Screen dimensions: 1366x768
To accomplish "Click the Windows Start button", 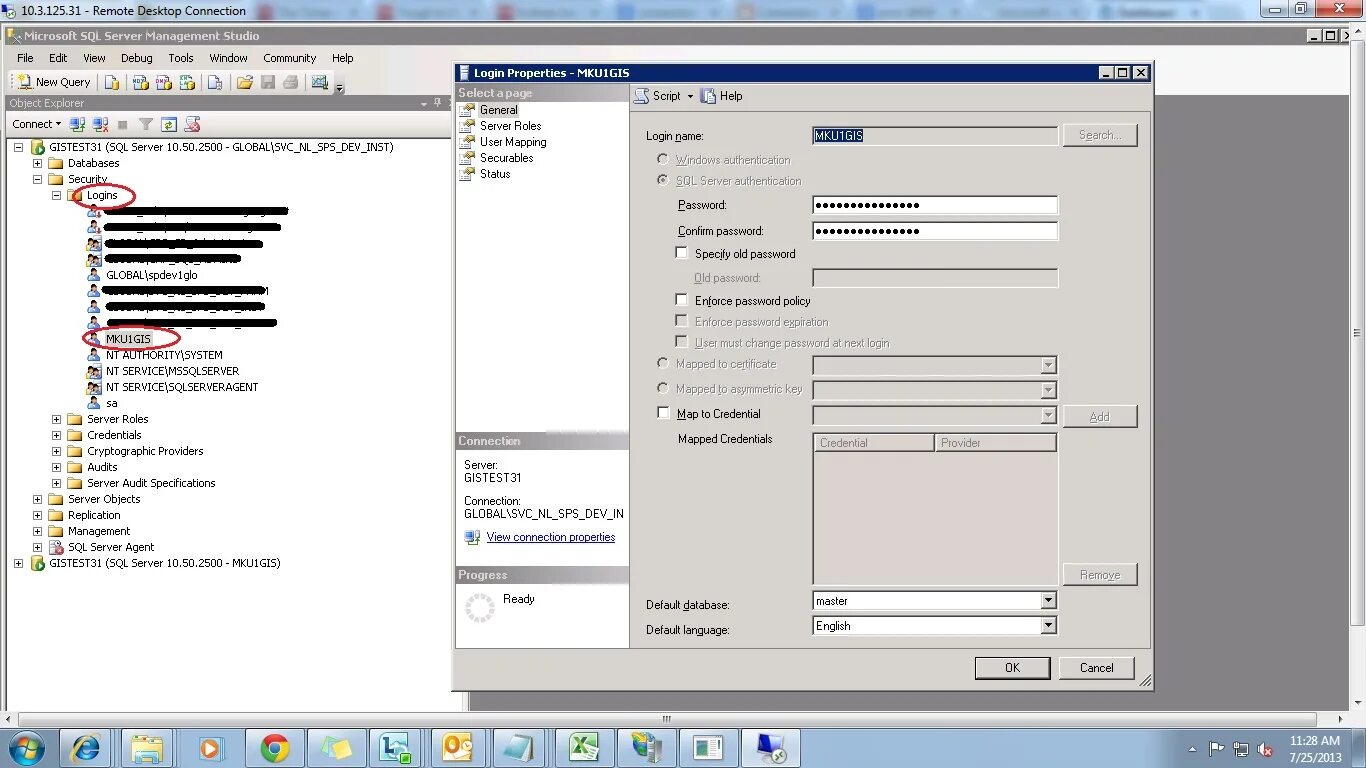I will (x=27, y=748).
